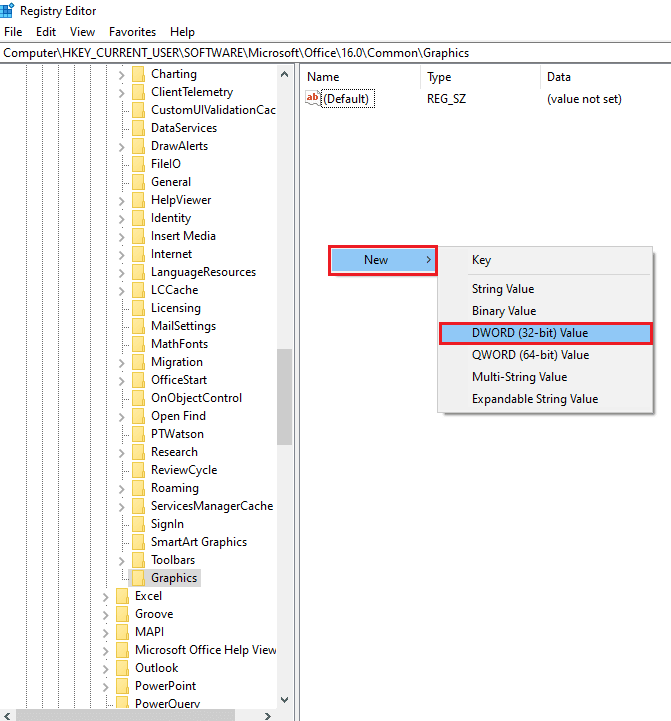Open the View menu
Viewport: 671px width, 721px height.
[82, 32]
